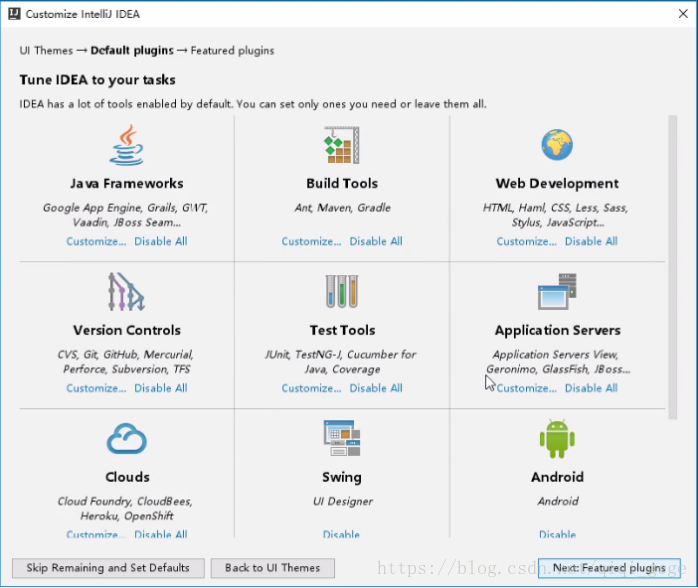Screen dimensions: 698x588
Task: Open Customize for Web Development
Action: pyautogui.click(x=527, y=241)
